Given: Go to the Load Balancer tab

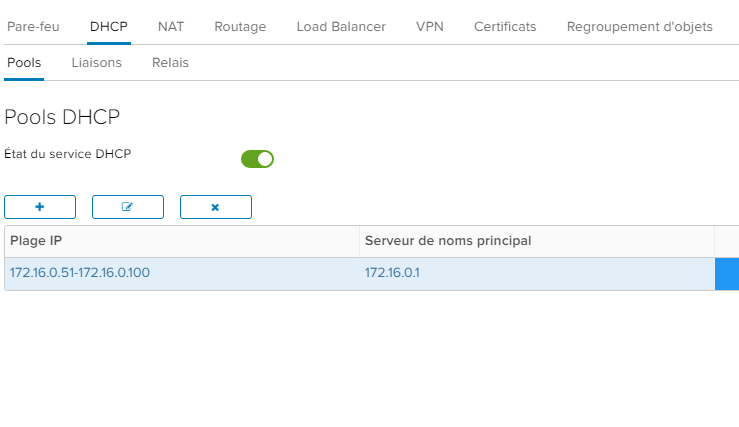Looking at the screenshot, I should [341, 27].
